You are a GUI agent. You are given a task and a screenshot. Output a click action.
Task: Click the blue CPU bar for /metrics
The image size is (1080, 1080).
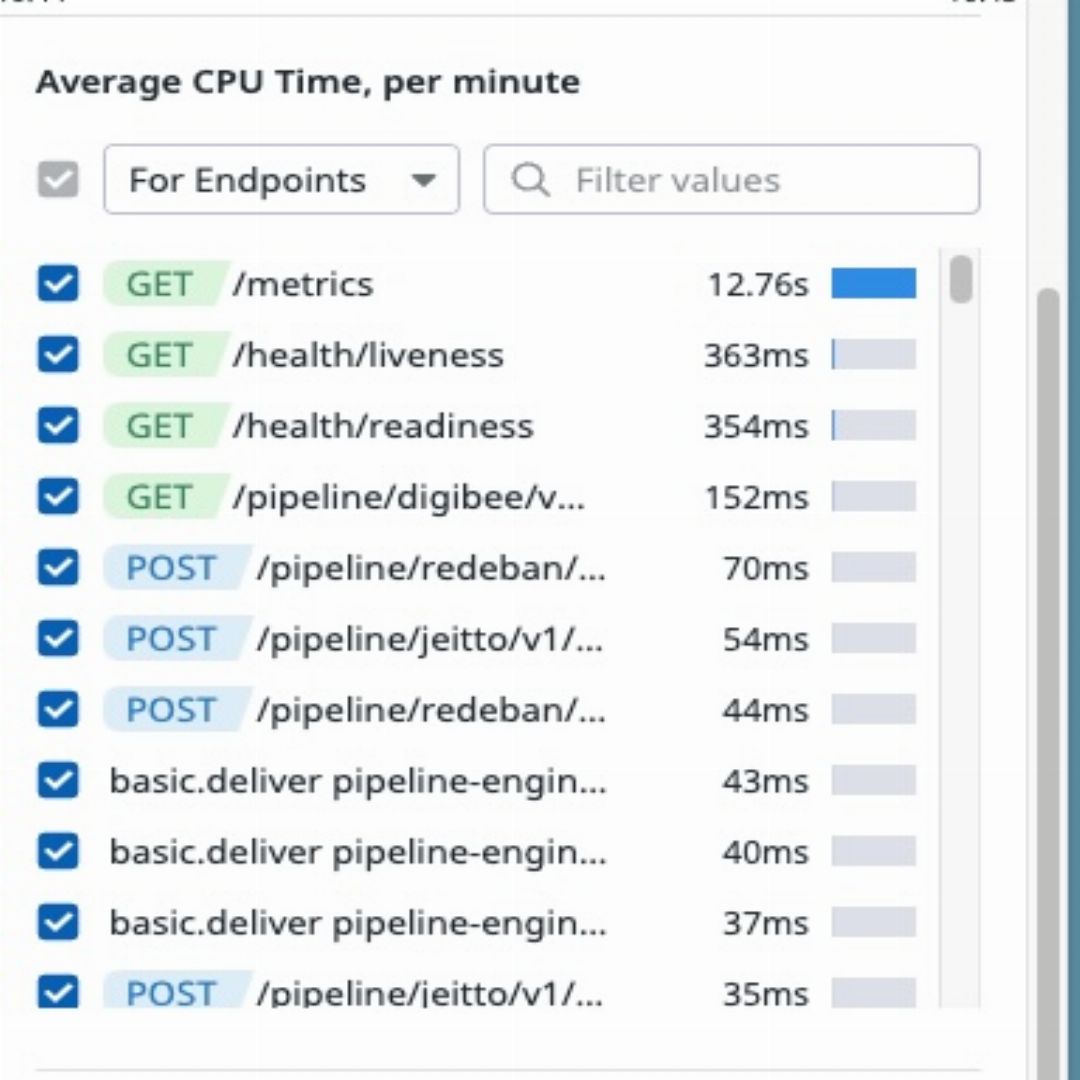(873, 284)
